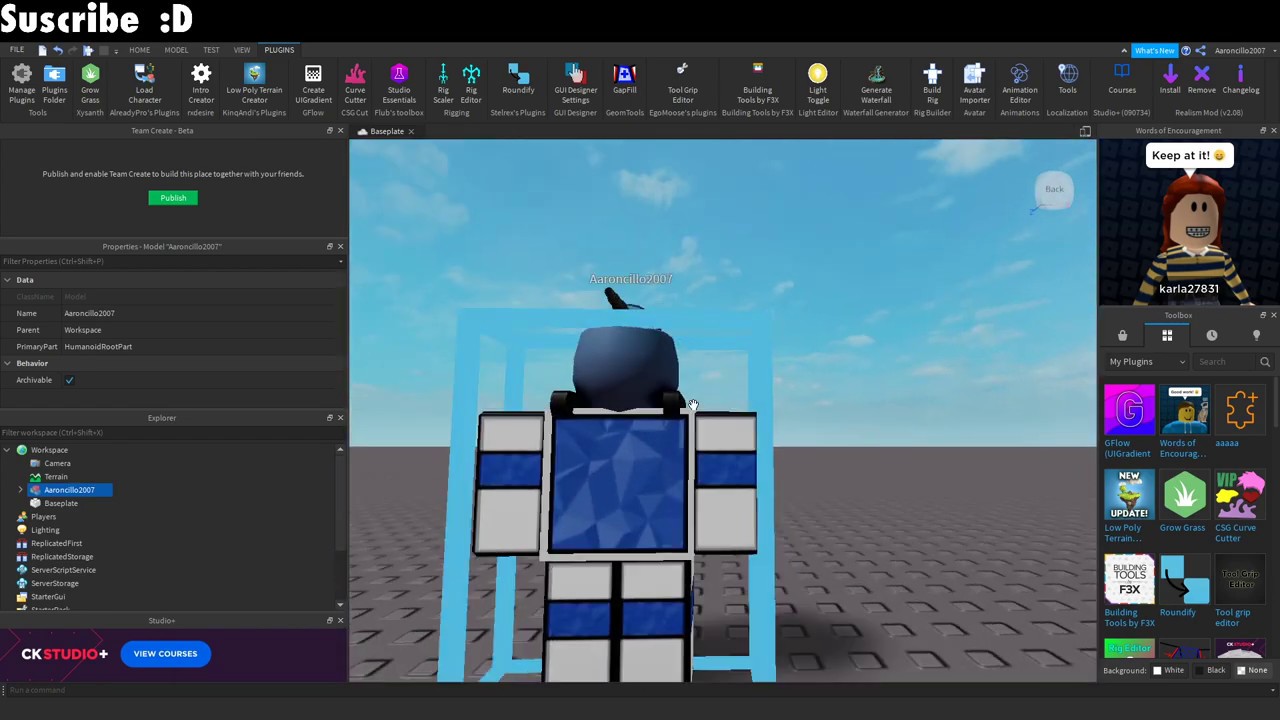Click the Build Rig plugin
Screen dimensions: 1280x720
tap(932, 83)
